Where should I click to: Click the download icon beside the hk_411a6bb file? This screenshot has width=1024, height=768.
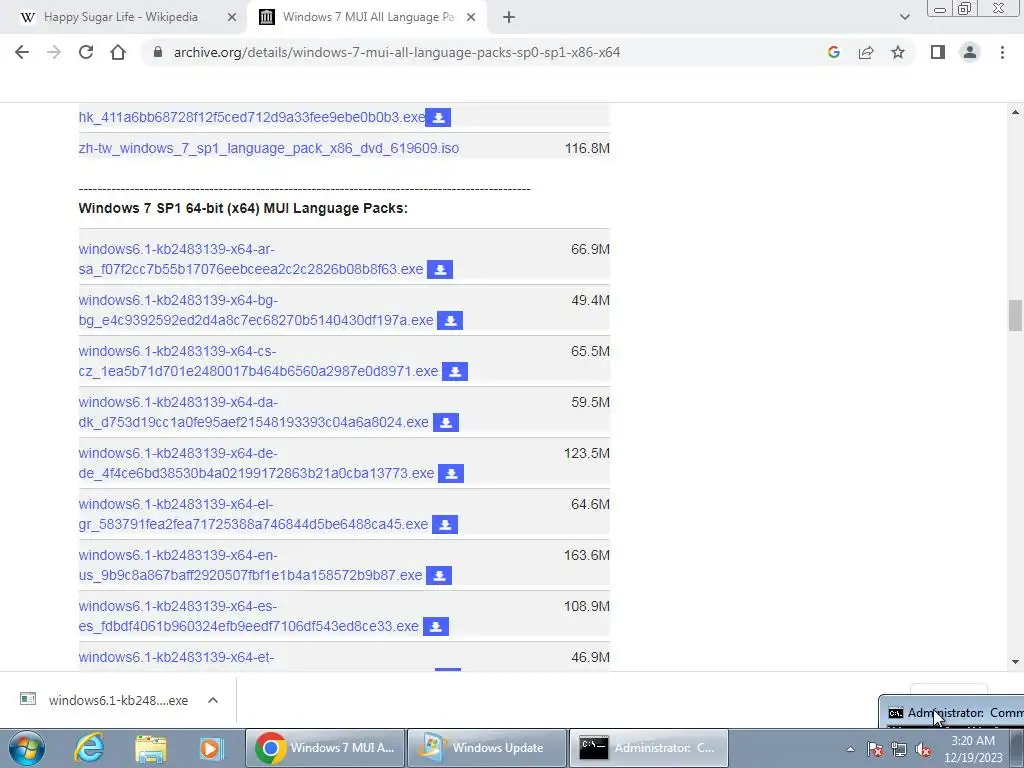click(438, 118)
